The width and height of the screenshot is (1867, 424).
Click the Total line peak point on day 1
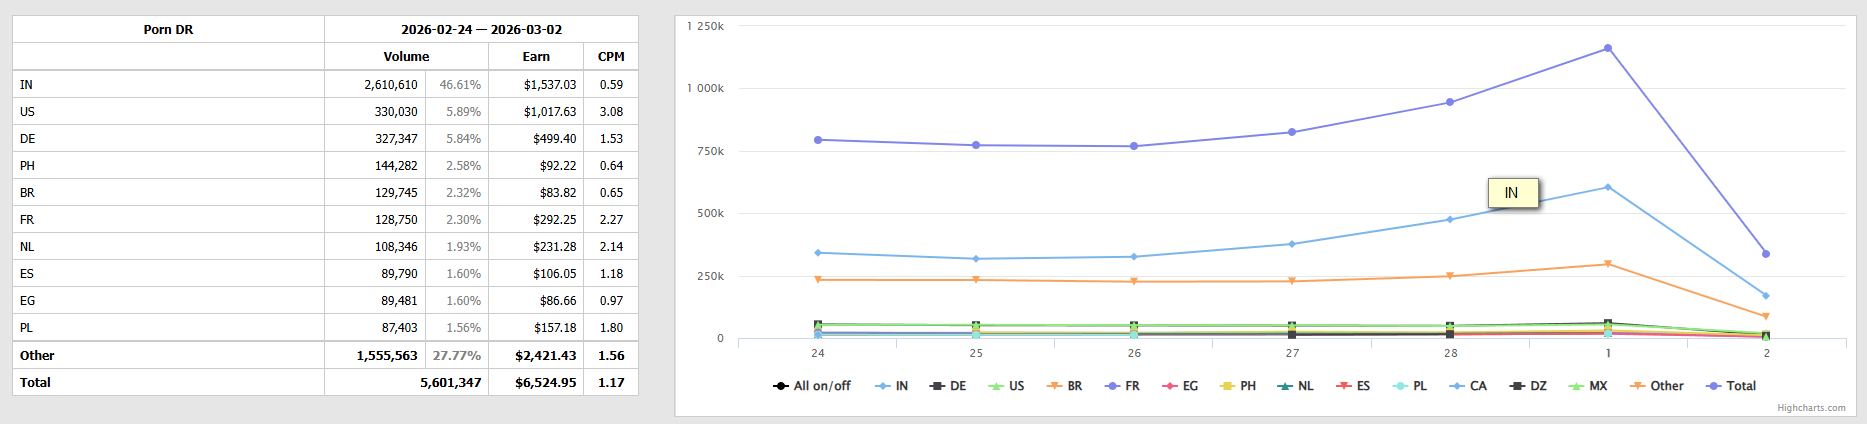(x=1608, y=48)
